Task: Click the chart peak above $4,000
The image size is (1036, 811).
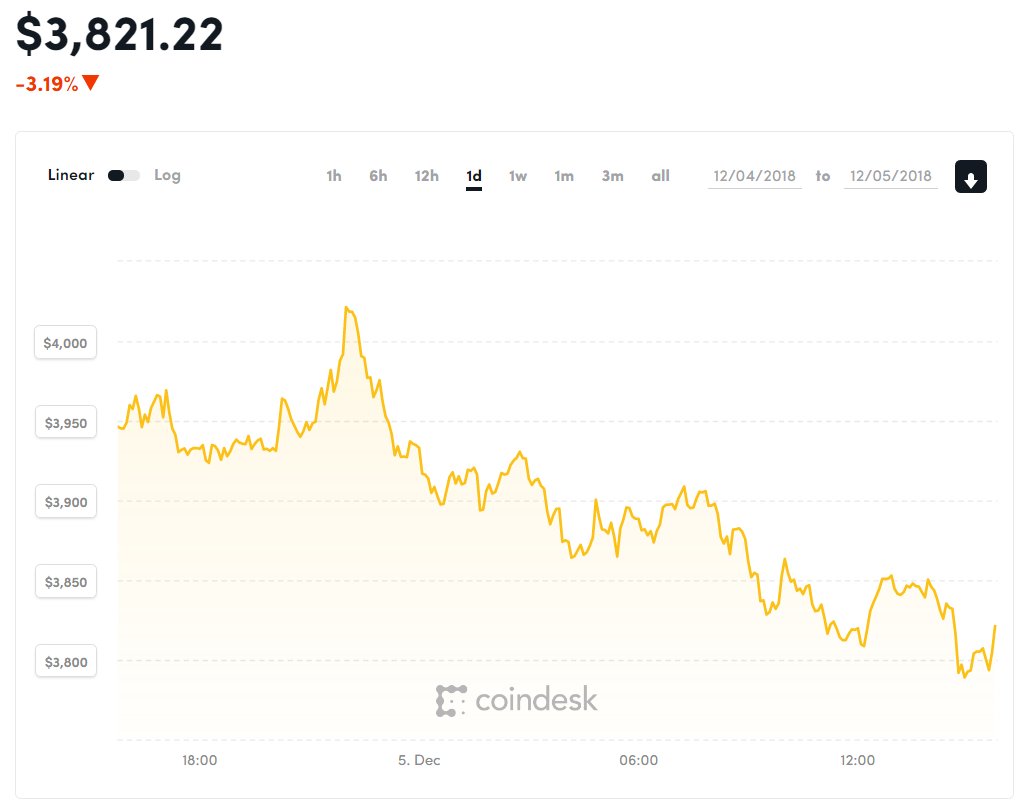Action: (x=346, y=308)
